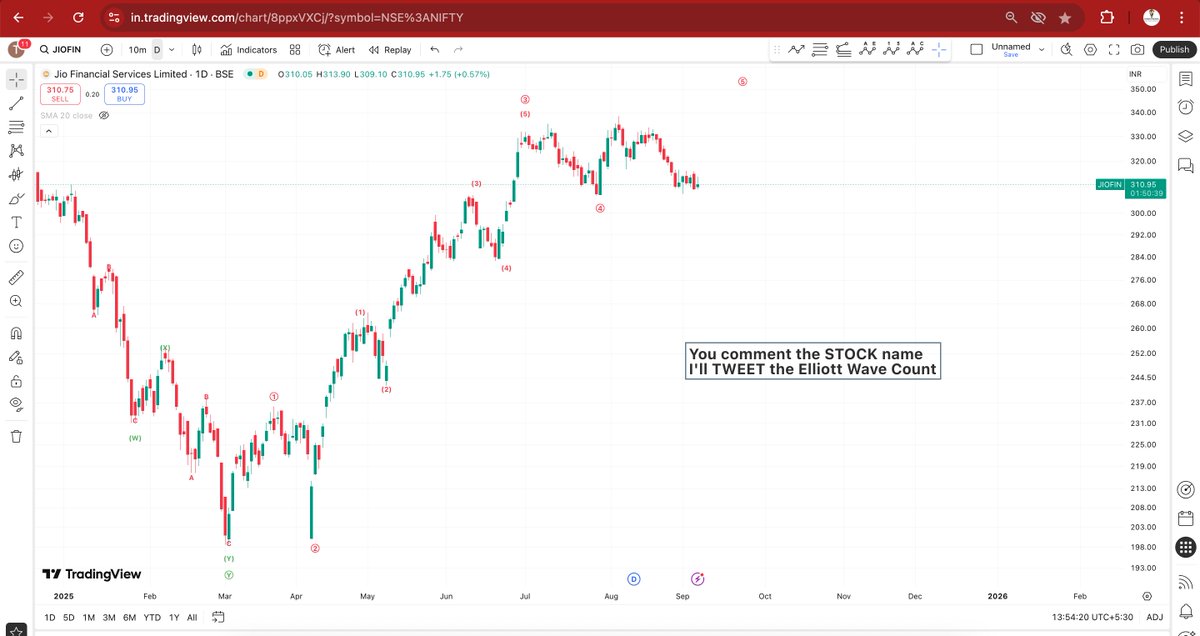Open the Fibonacci retracement tool group

coord(16,126)
